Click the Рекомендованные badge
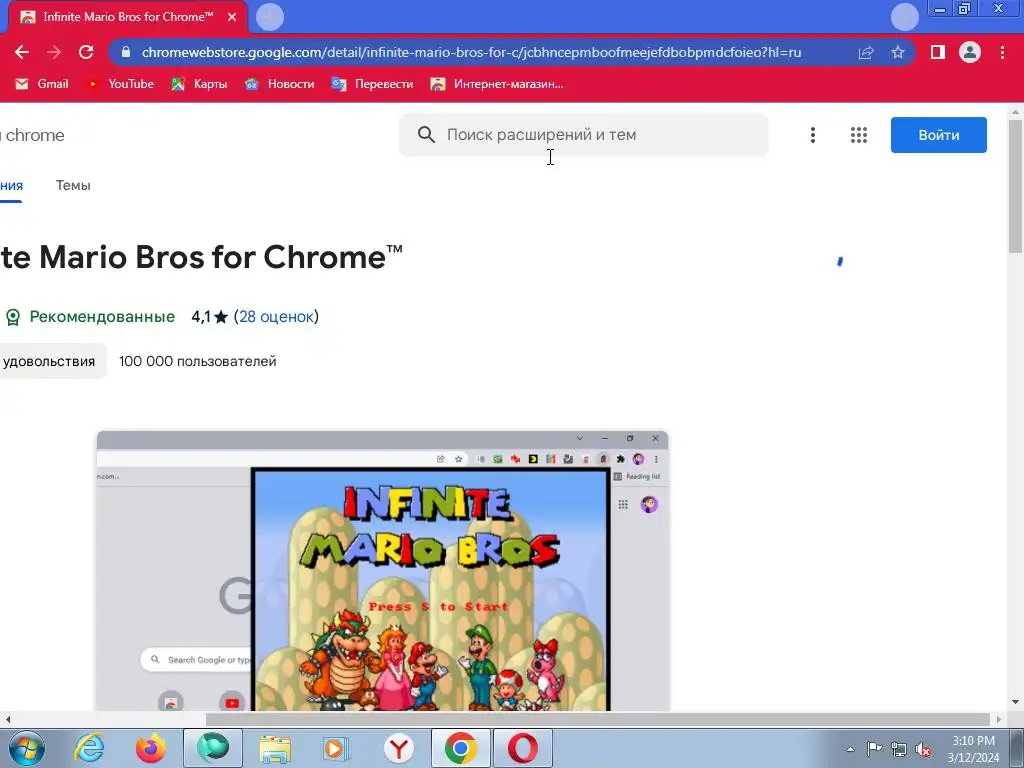Screen dimensions: 1024x768 point(90,317)
